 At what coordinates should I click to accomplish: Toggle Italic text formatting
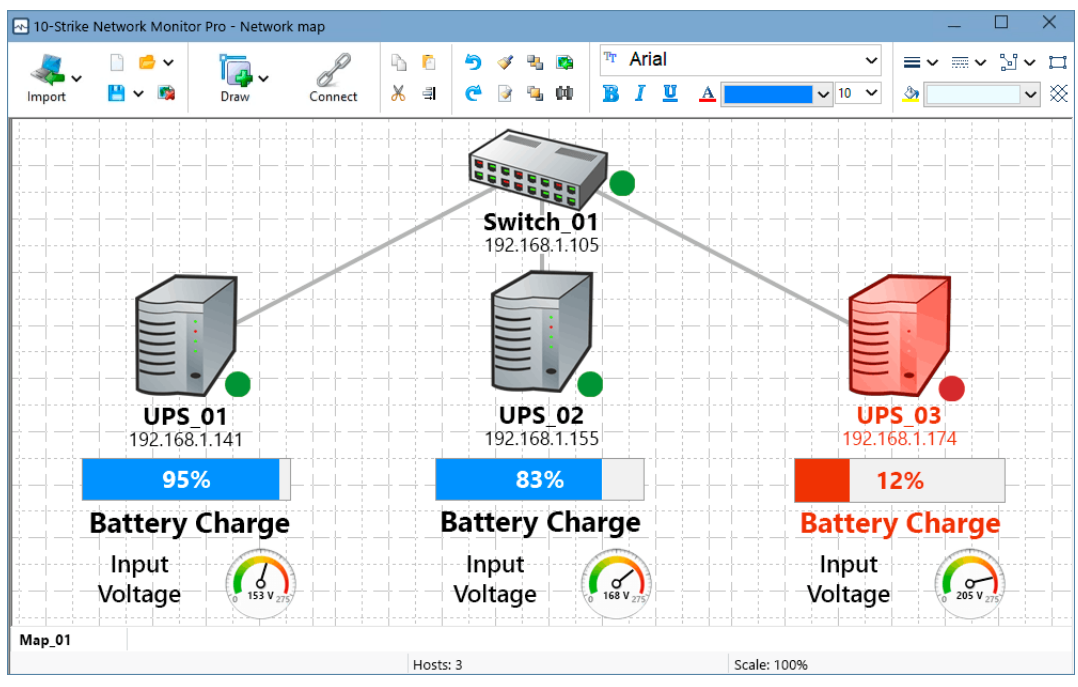click(x=640, y=93)
